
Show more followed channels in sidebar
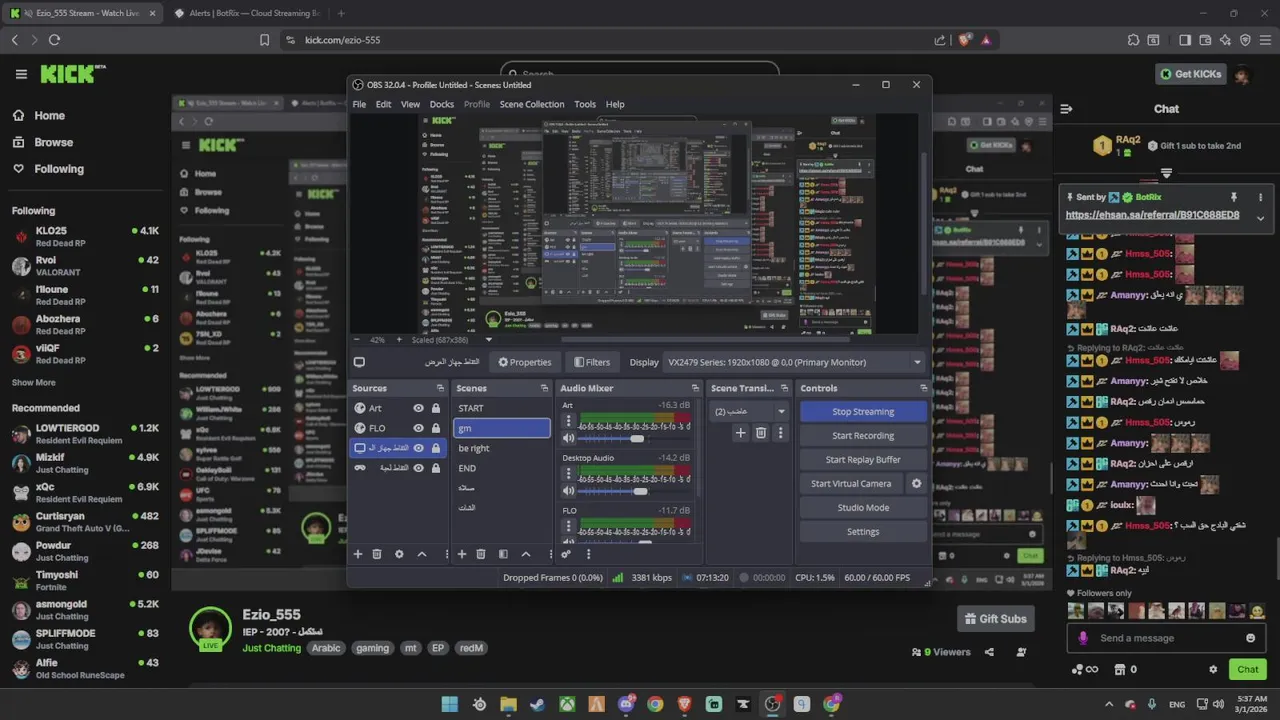point(33,382)
